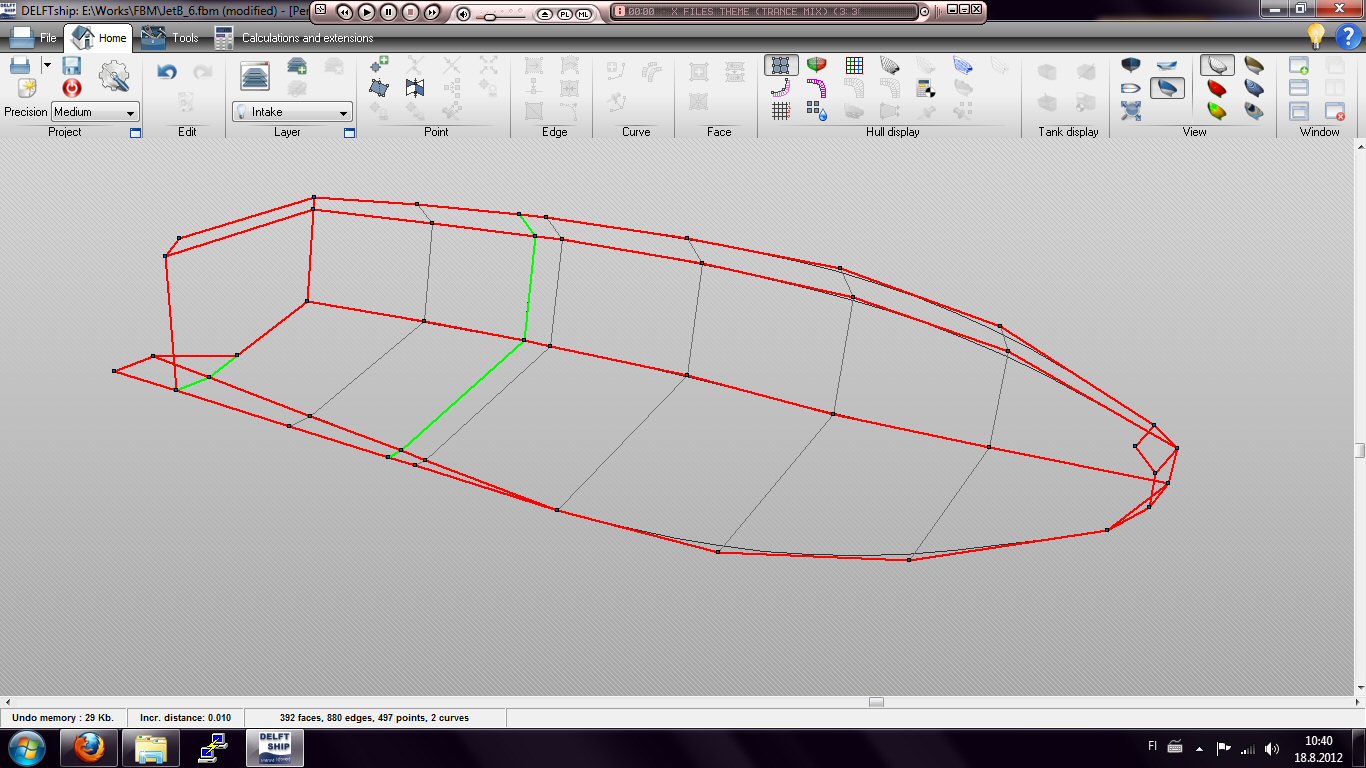Toggle wireframe shading mode in View group
This screenshot has height=768, width=1366.
[x=1217, y=65]
